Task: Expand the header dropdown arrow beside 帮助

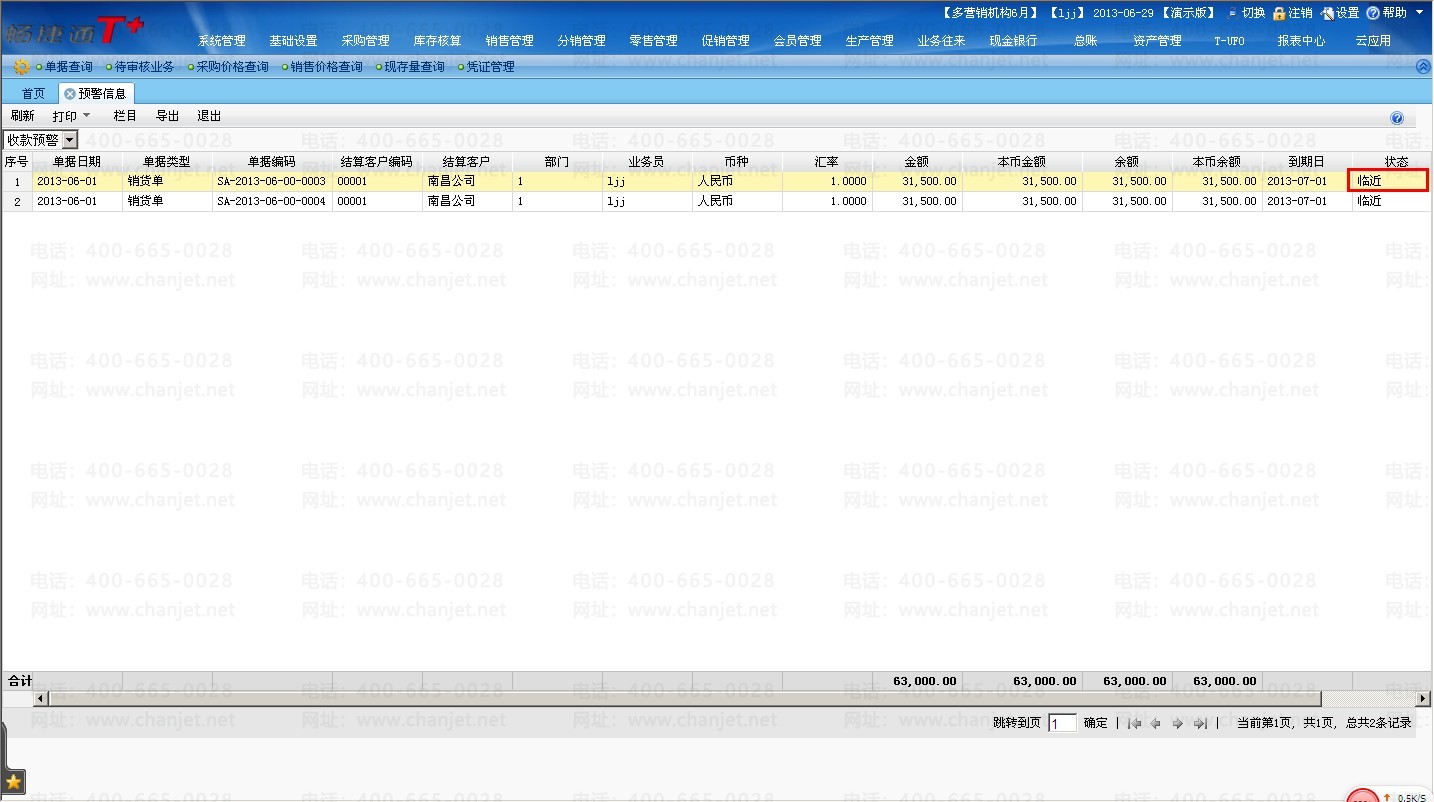Action: [1418, 13]
